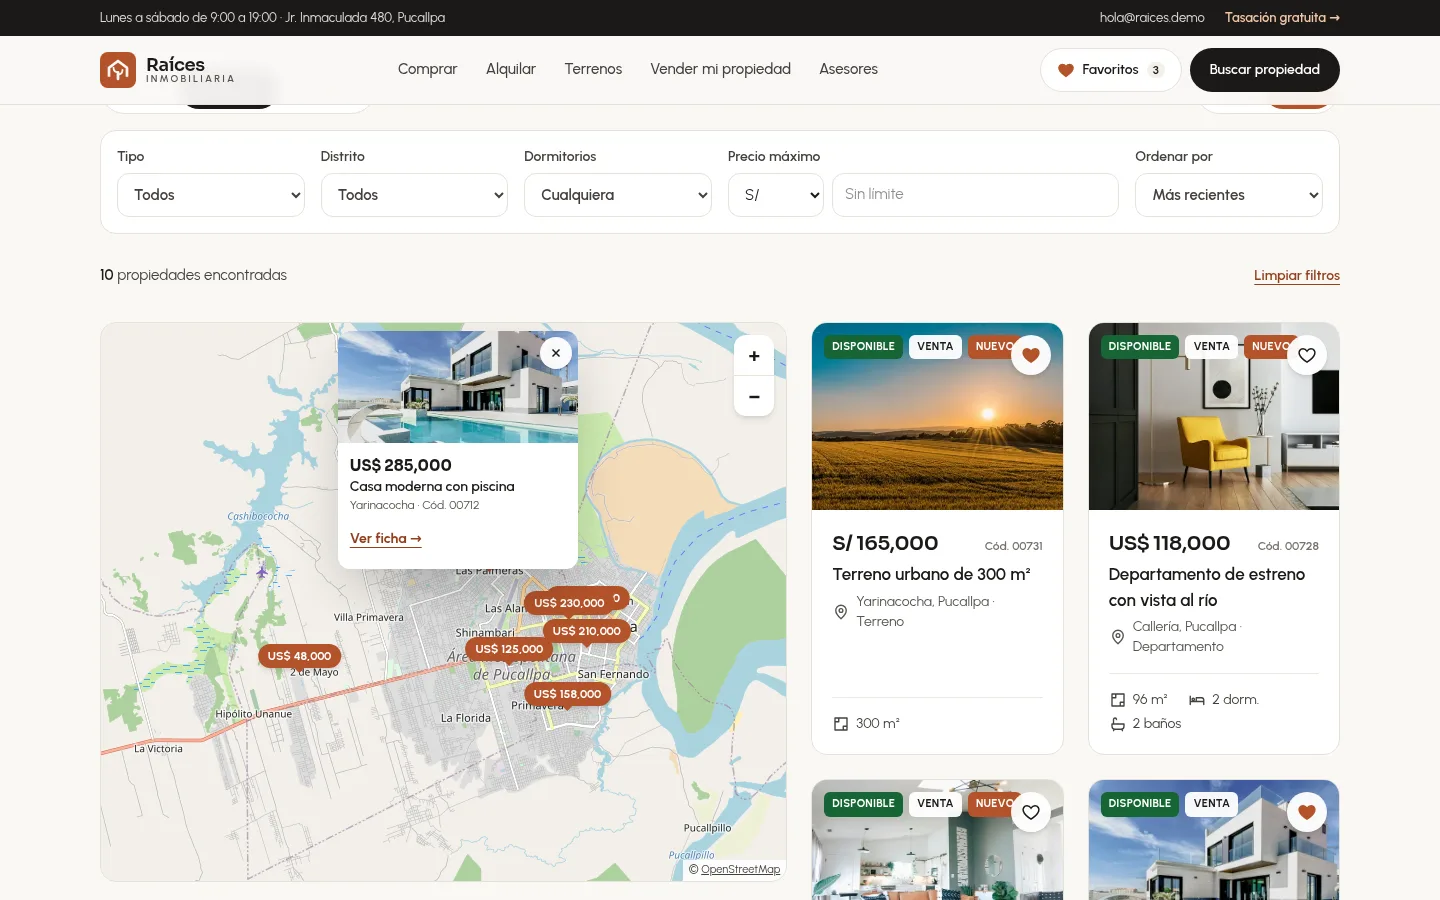Click the location pin icon beside Callería, Pucallpa
Screen dimensions: 1440x900
click(x=1118, y=637)
